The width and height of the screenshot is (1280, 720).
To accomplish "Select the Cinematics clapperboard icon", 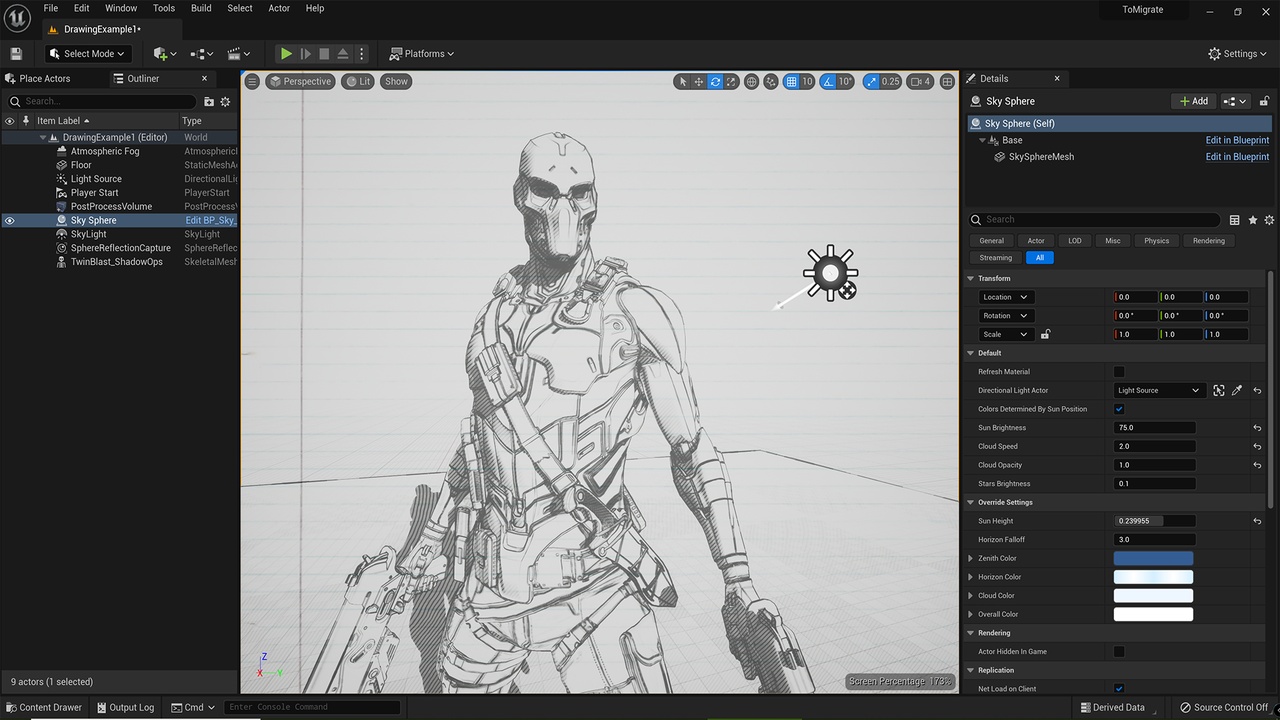I will (x=233, y=53).
